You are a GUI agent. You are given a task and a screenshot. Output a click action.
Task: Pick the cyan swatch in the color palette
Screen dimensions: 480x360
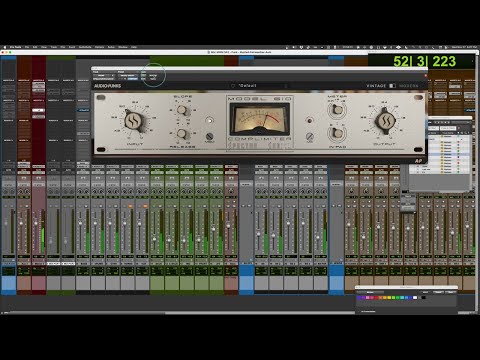pyautogui.click(x=402, y=297)
